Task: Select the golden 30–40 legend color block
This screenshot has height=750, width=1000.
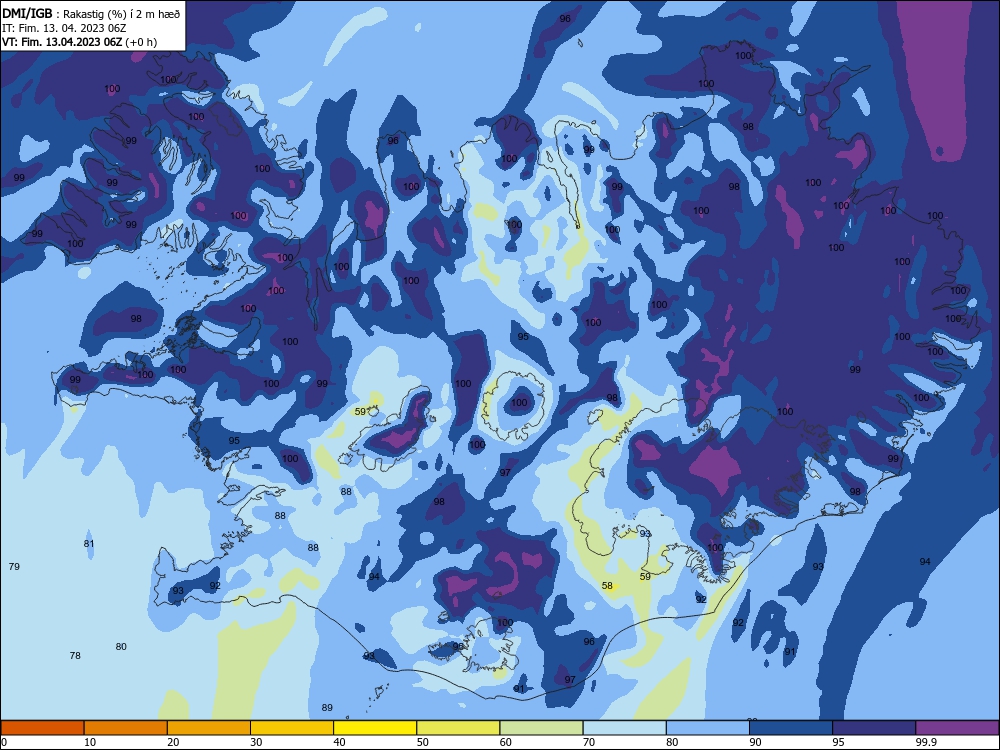Action: (292, 728)
